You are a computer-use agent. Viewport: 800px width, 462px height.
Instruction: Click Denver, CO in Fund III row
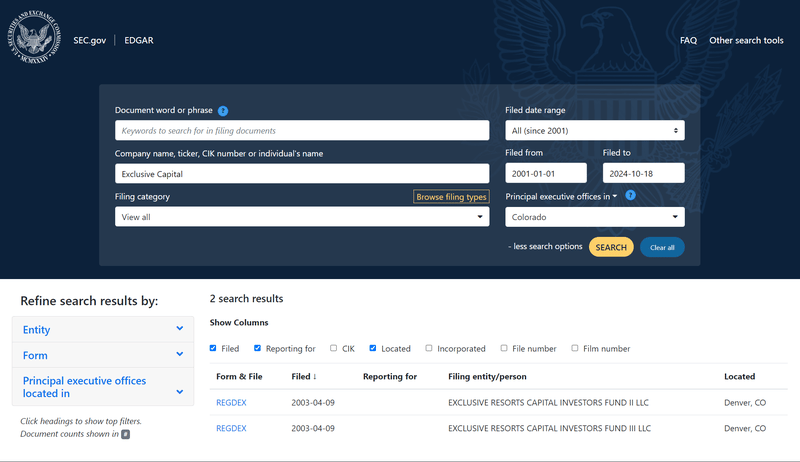pyautogui.click(x=745, y=428)
